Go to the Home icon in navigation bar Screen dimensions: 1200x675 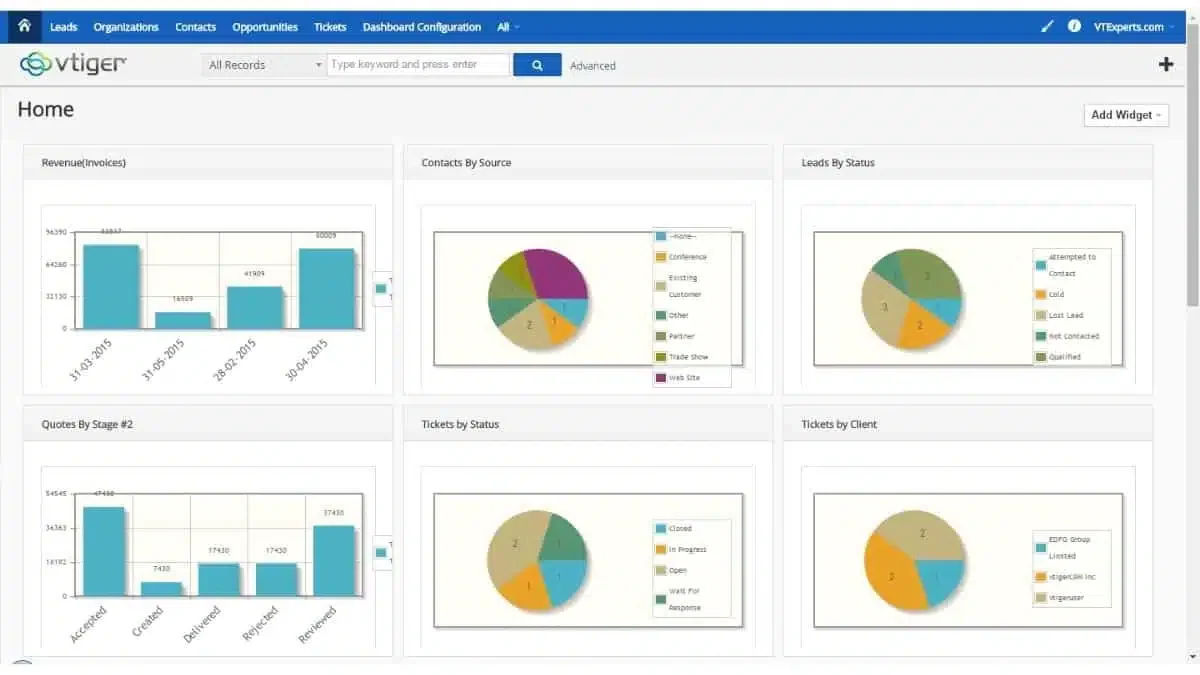pyautogui.click(x=24, y=26)
